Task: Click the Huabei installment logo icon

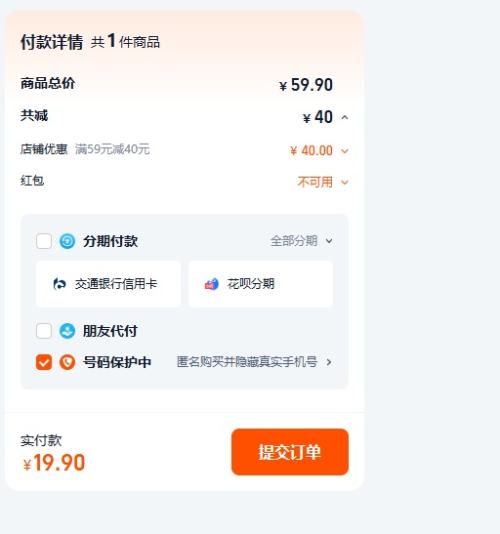Action: pyautogui.click(x=212, y=284)
